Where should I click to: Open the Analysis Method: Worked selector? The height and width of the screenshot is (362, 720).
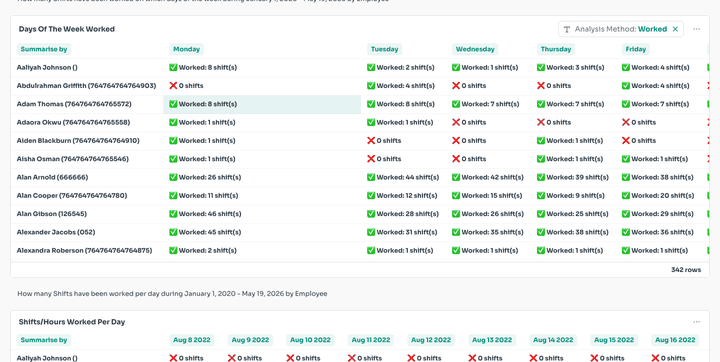[x=621, y=29]
